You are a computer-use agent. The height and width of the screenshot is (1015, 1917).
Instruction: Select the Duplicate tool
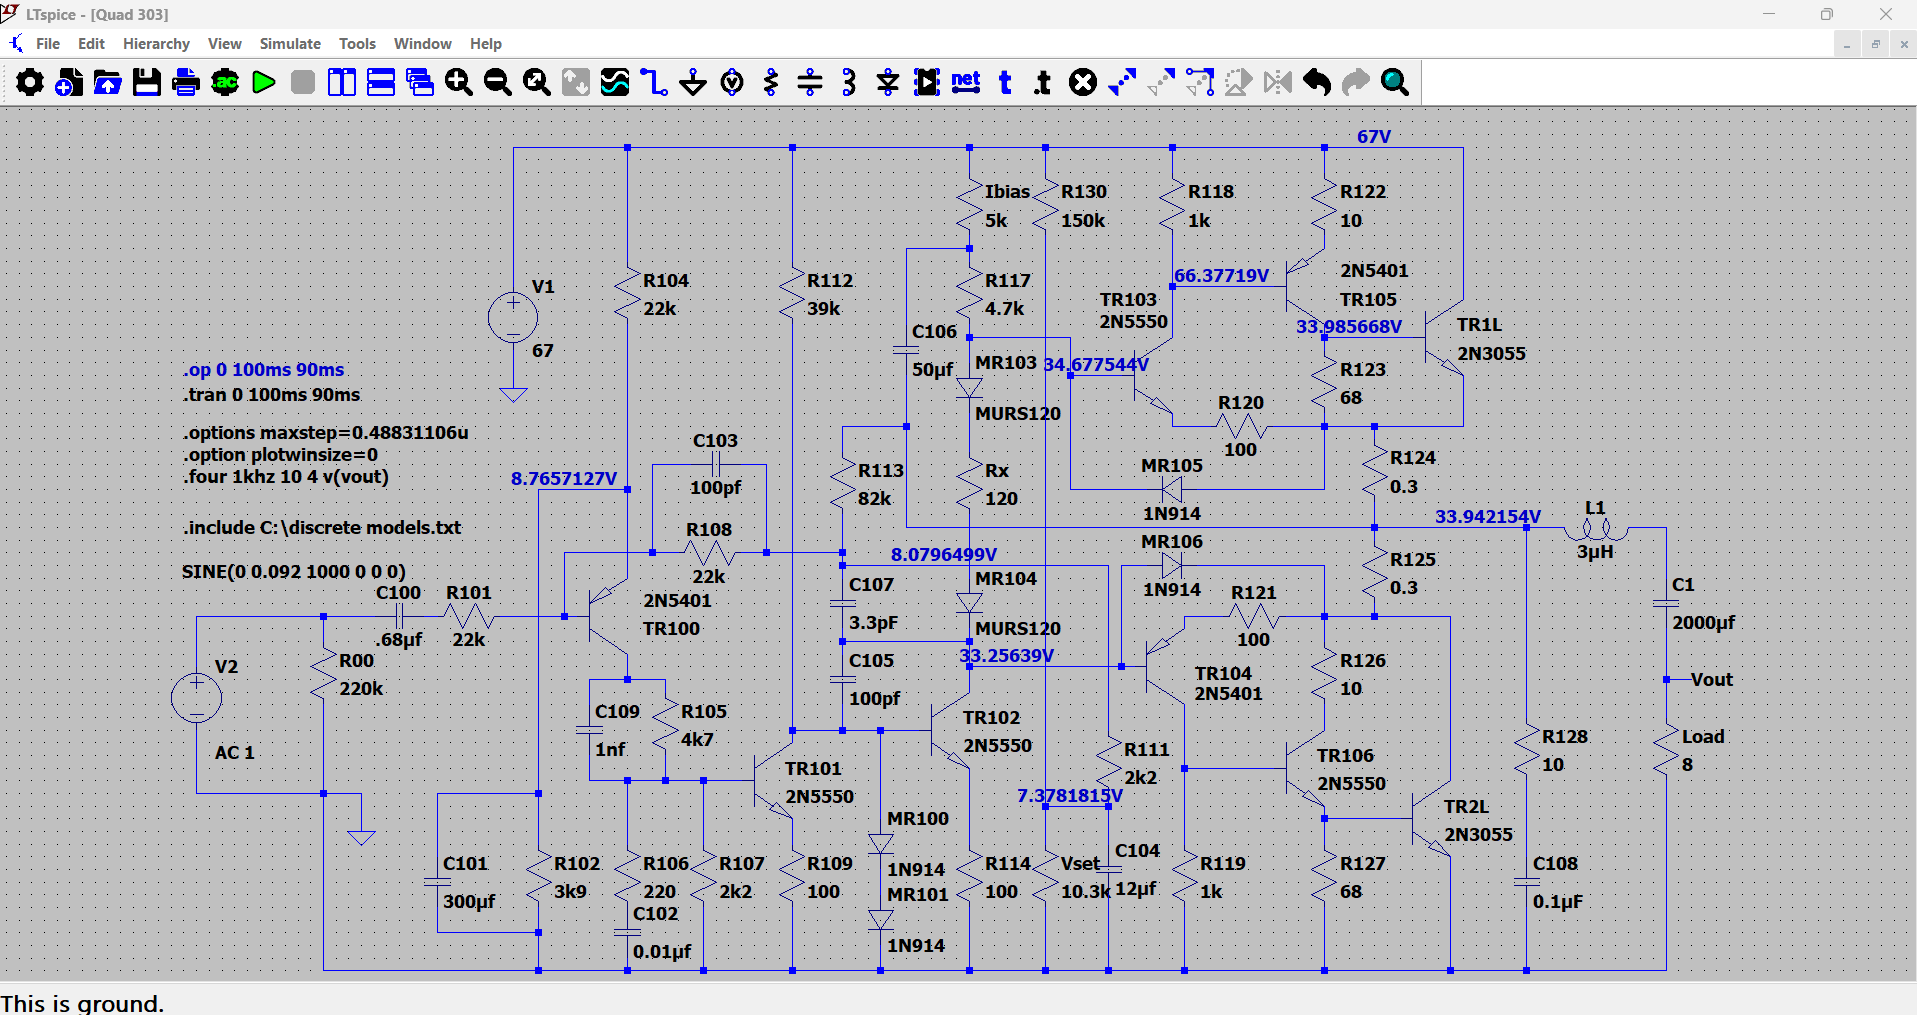1122,82
